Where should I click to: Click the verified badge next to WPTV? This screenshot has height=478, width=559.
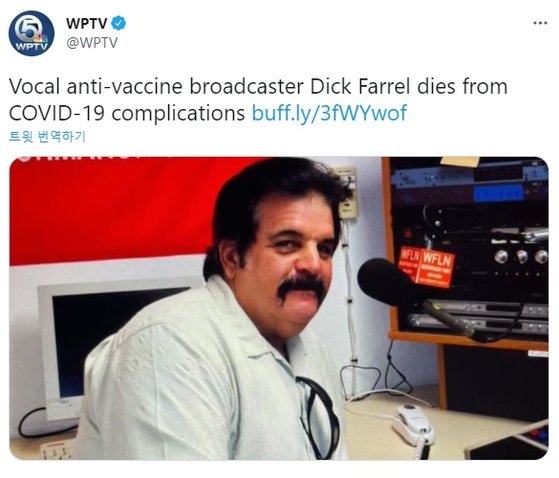point(118,23)
